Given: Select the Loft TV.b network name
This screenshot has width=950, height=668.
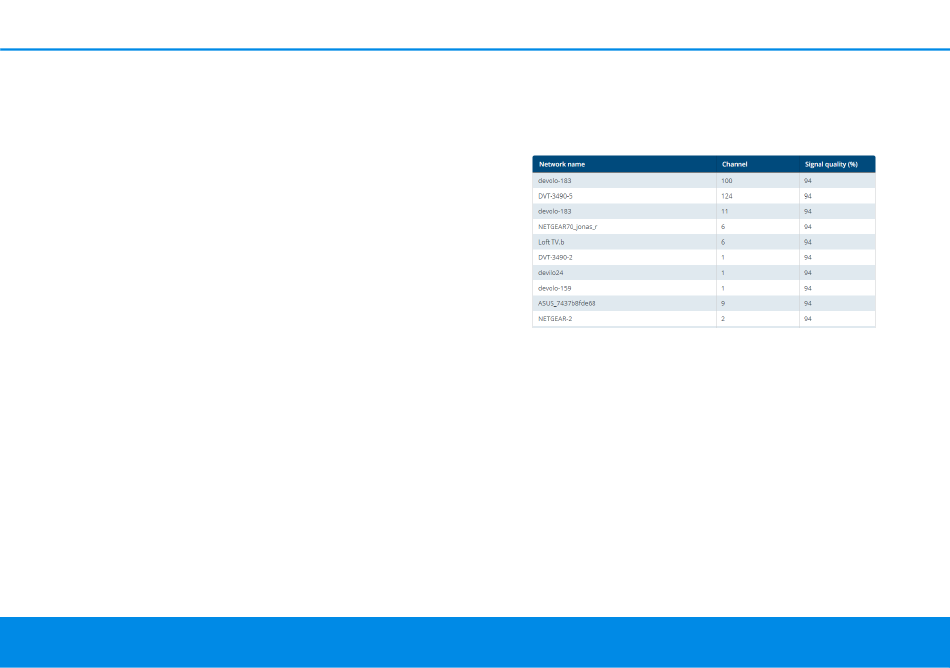Looking at the screenshot, I should tap(551, 242).
